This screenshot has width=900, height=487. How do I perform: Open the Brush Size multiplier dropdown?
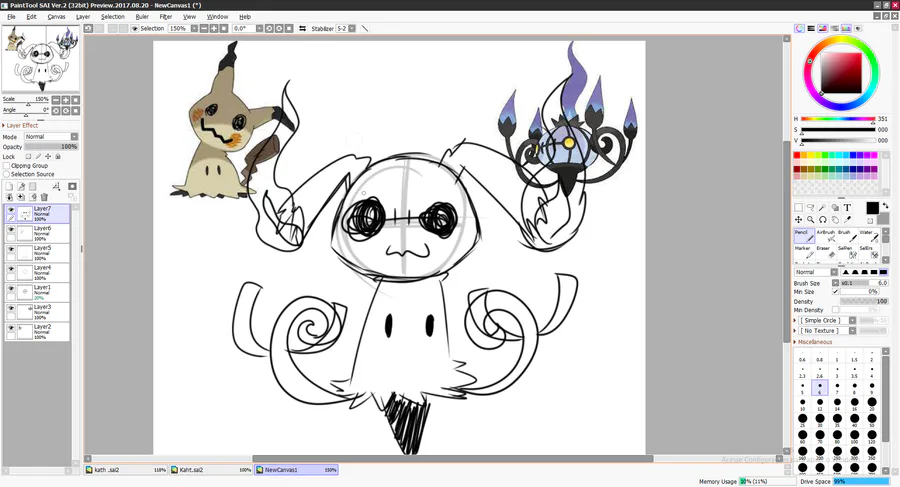[x=835, y=283]
